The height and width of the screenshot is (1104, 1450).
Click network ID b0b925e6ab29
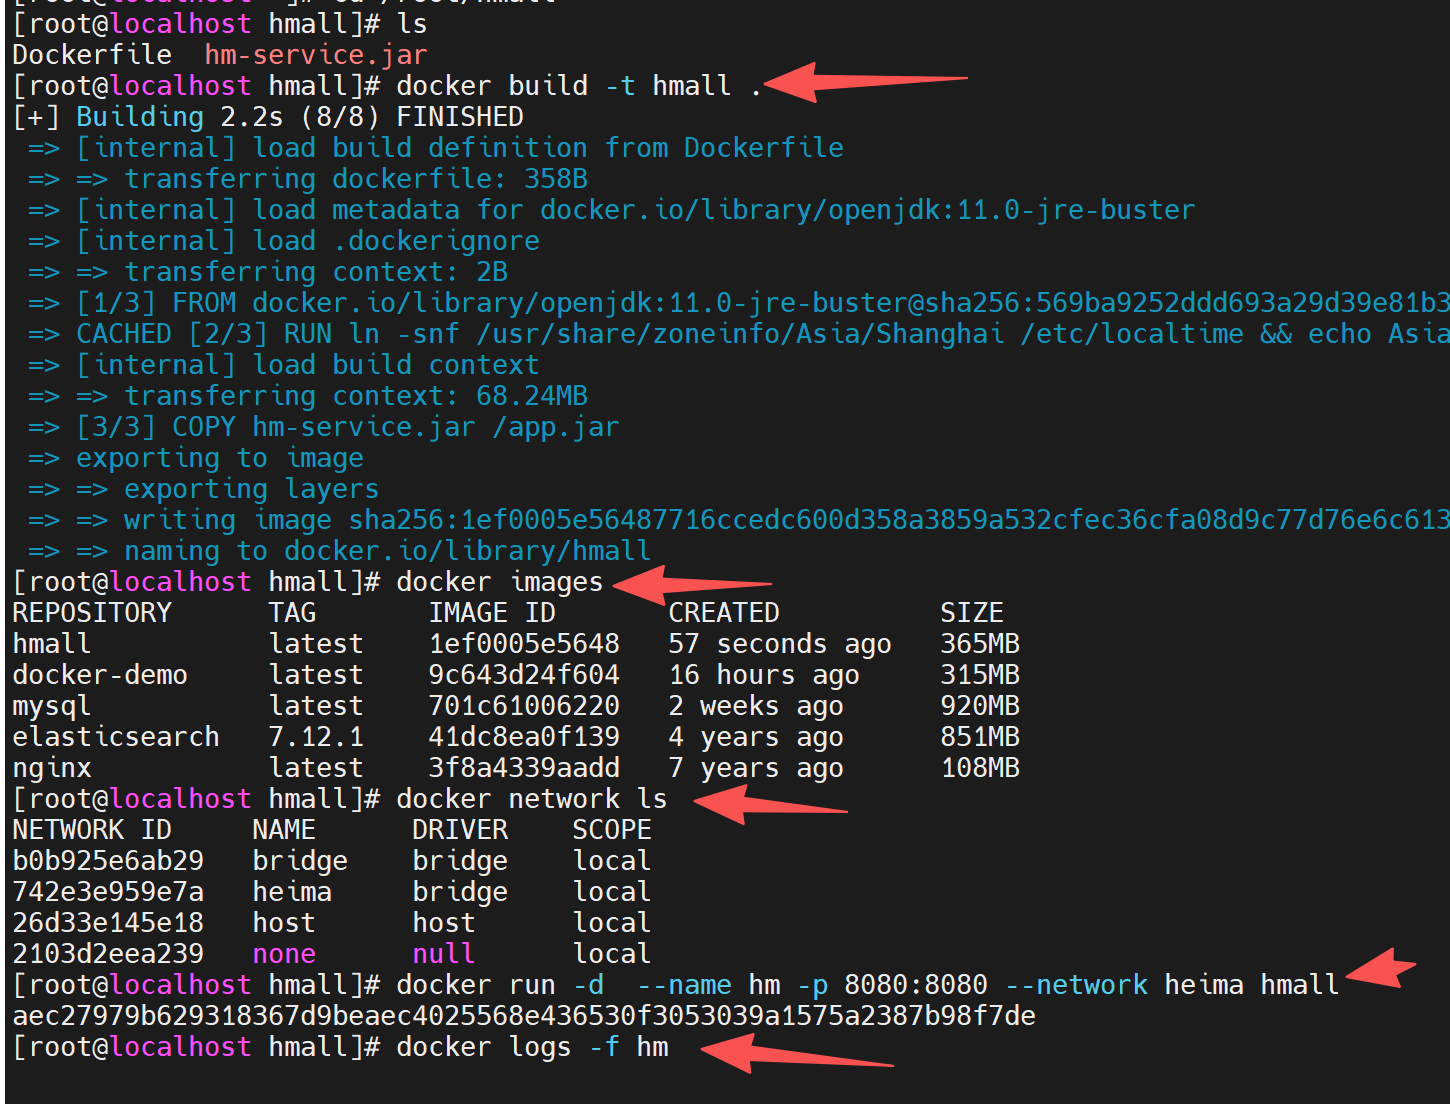(x=108, y=861)
